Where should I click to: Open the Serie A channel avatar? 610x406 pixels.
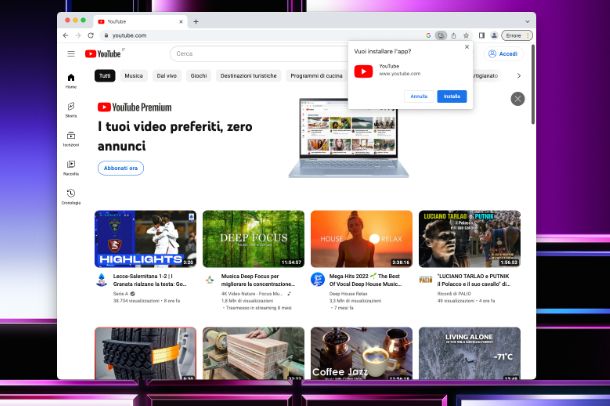coord(102,280)
